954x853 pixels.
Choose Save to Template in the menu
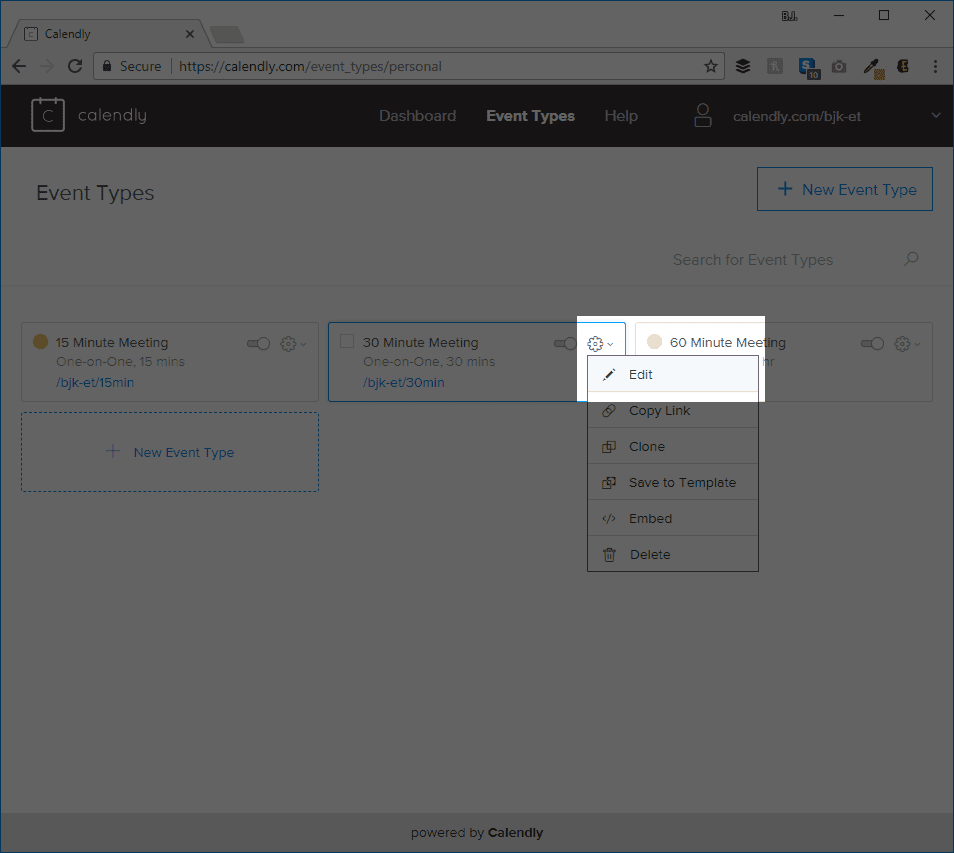coord(673,482)
